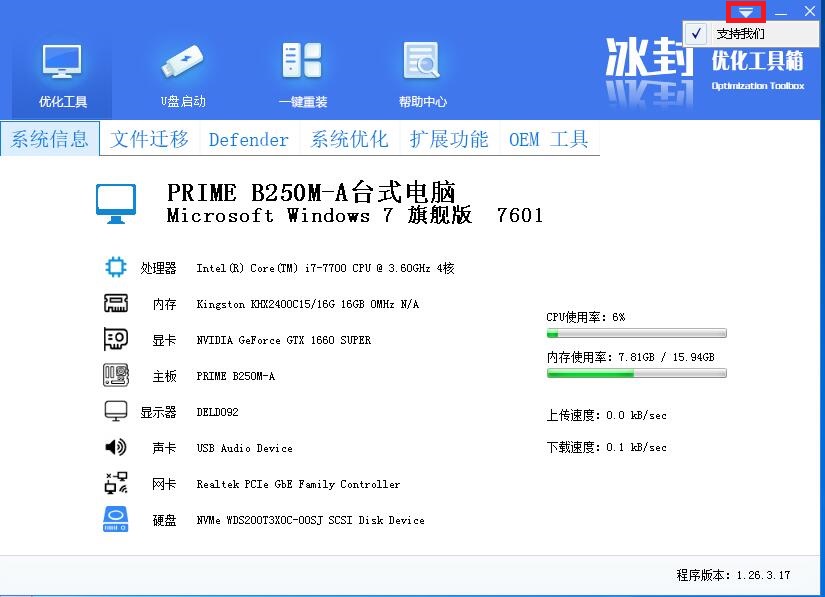825x597 pixels.
Task: Open the 帮助中心 help icon
Action: coord(422,63)
